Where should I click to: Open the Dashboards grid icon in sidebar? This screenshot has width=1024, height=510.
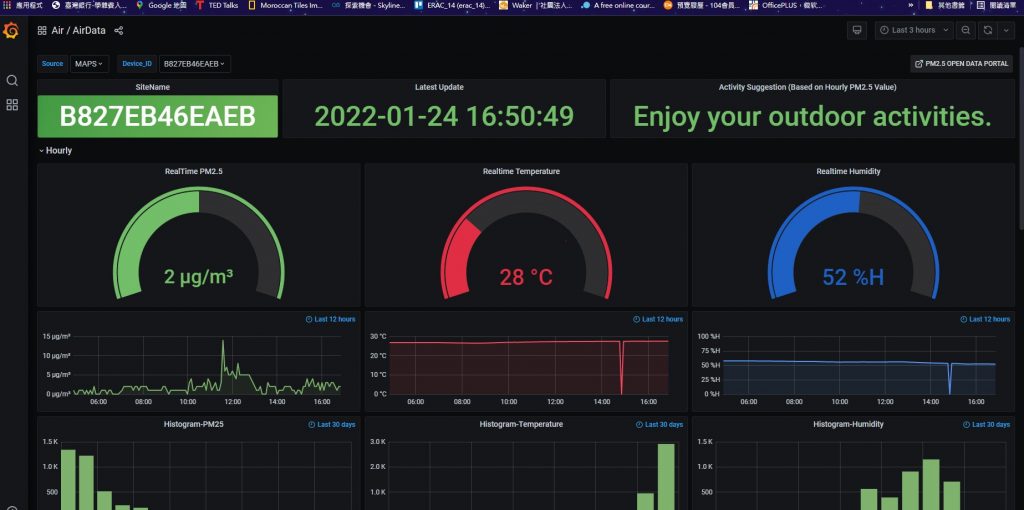click(12, 105)
